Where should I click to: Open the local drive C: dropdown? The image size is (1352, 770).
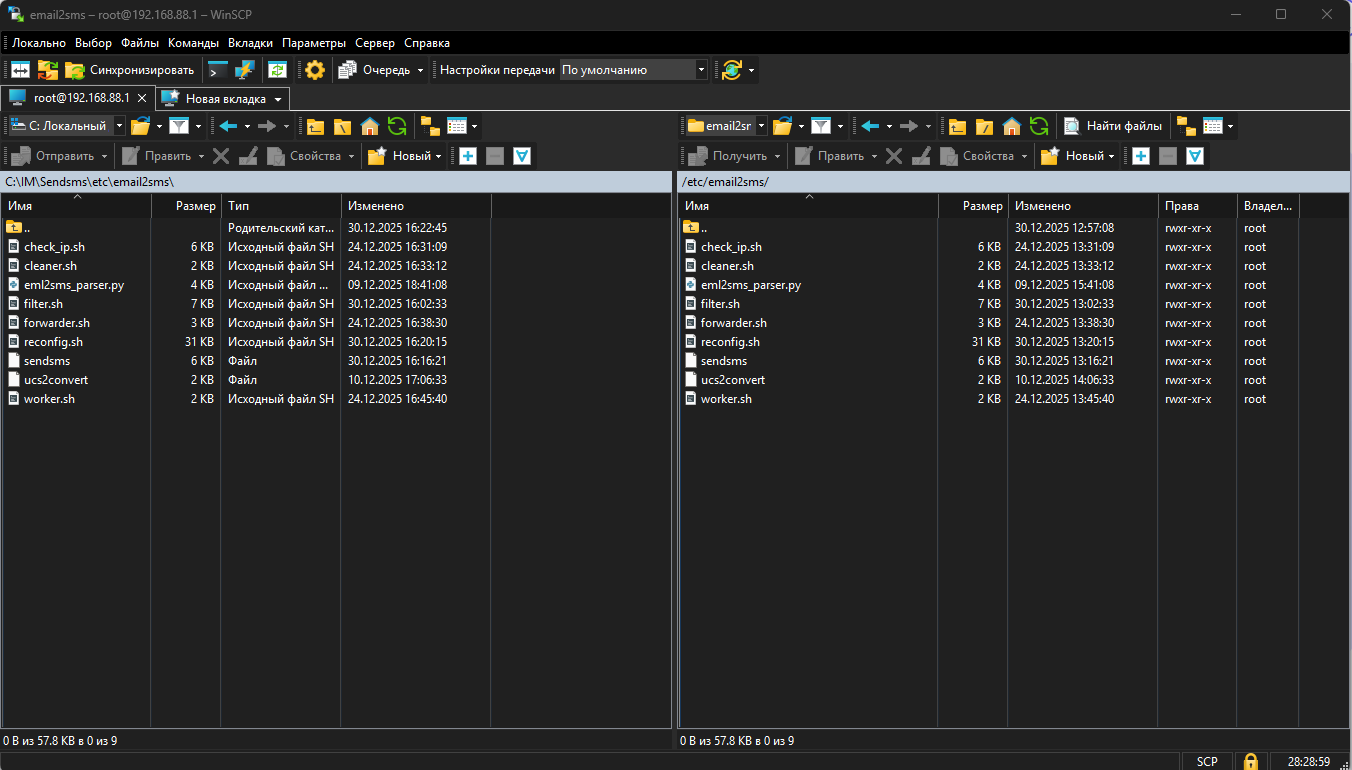click(x=120, y=126)
